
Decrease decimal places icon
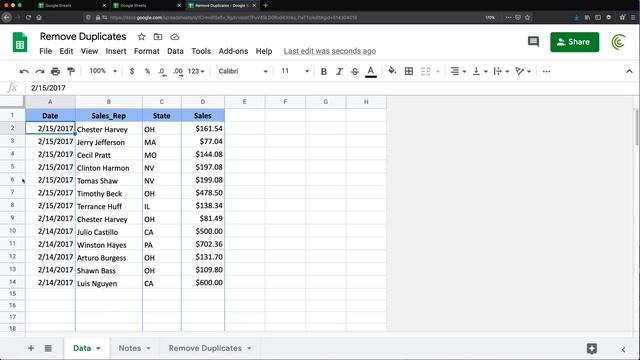pyautogui.click(x=162, y=71)
